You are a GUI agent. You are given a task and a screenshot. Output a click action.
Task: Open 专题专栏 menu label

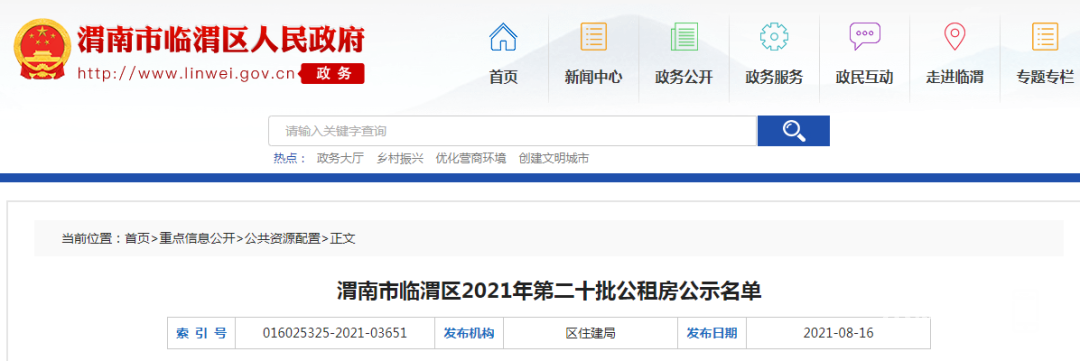pos(1045,77)
